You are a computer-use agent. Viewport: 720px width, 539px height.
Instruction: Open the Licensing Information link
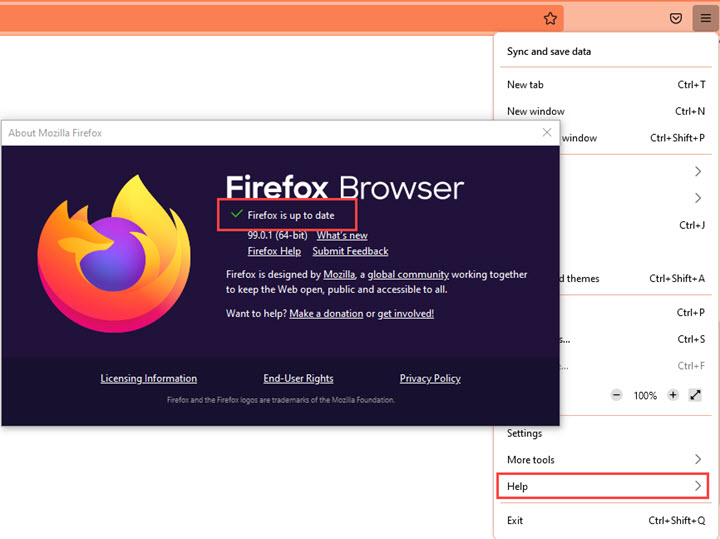[x=149, y=378]
